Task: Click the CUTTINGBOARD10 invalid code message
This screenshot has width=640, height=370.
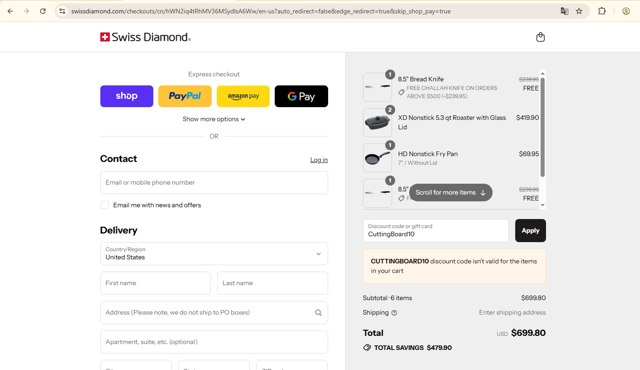Action: point(454,266)
